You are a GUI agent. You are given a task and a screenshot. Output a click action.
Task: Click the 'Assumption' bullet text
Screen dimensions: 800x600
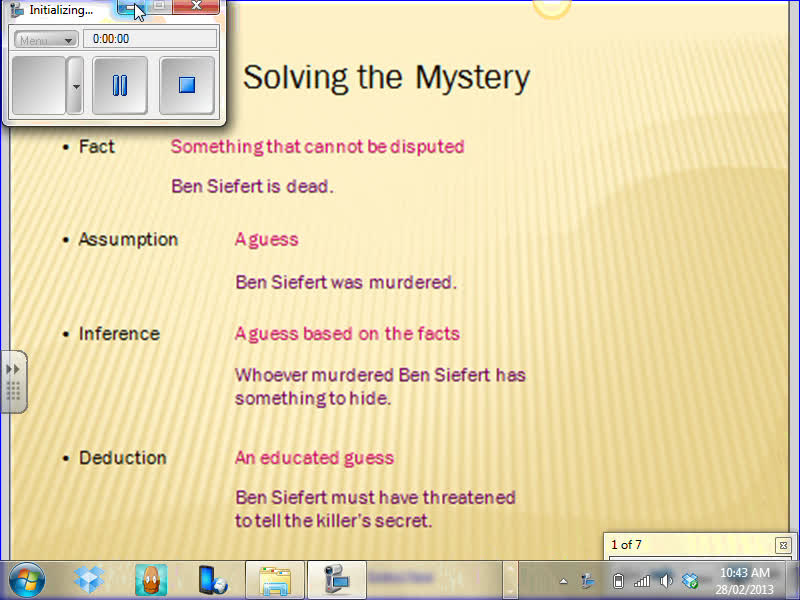(x=128, y=239)
